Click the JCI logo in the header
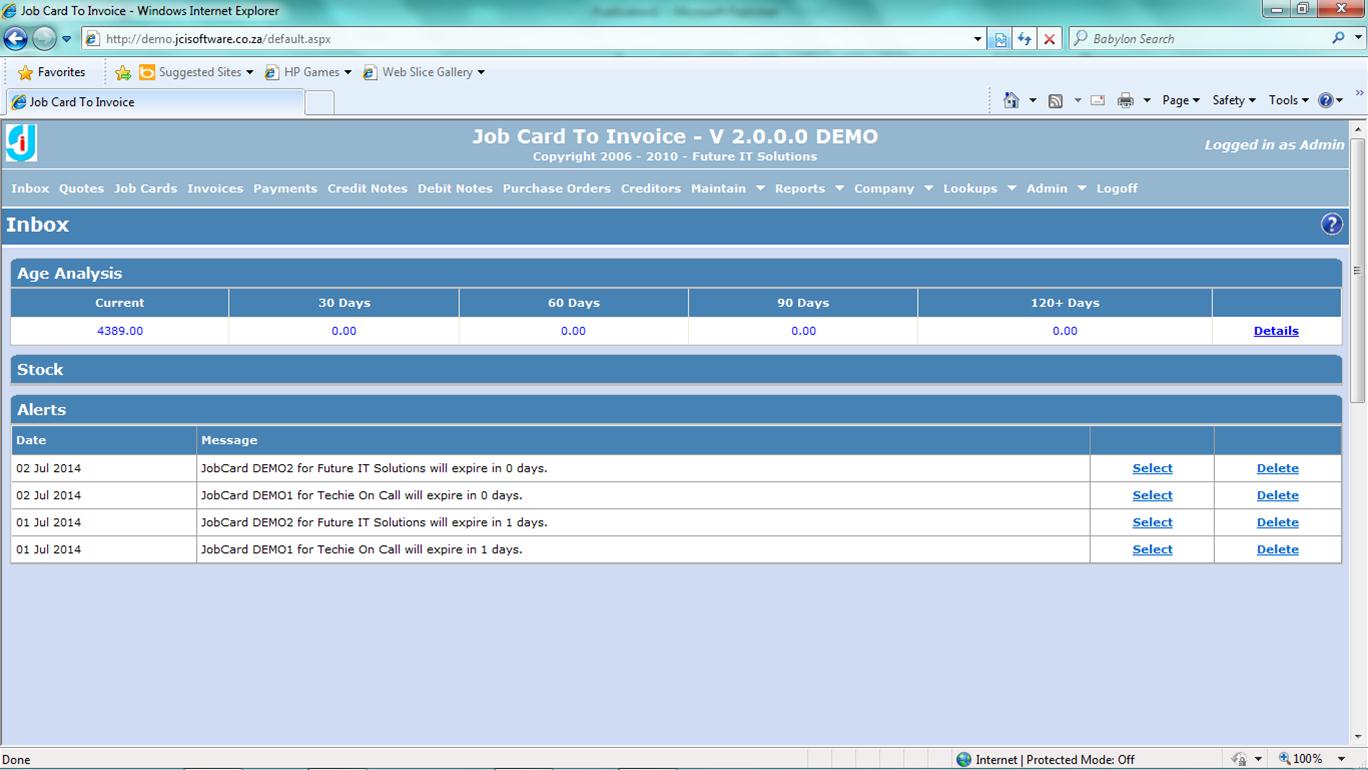This screenshot has height=770, width=1368. click(x=21, y=143)
